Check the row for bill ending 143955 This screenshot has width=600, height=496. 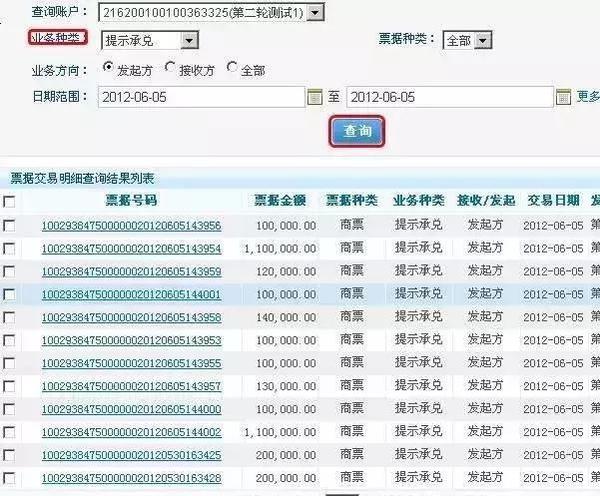[x=9, y=363]
